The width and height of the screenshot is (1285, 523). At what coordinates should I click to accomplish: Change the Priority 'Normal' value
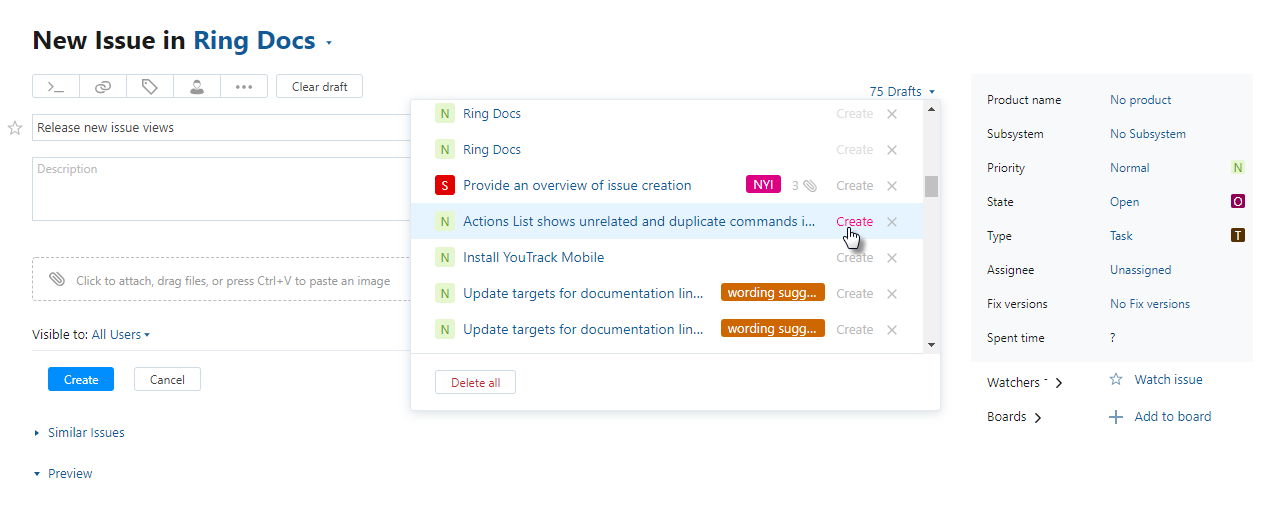click(1130, 168)
